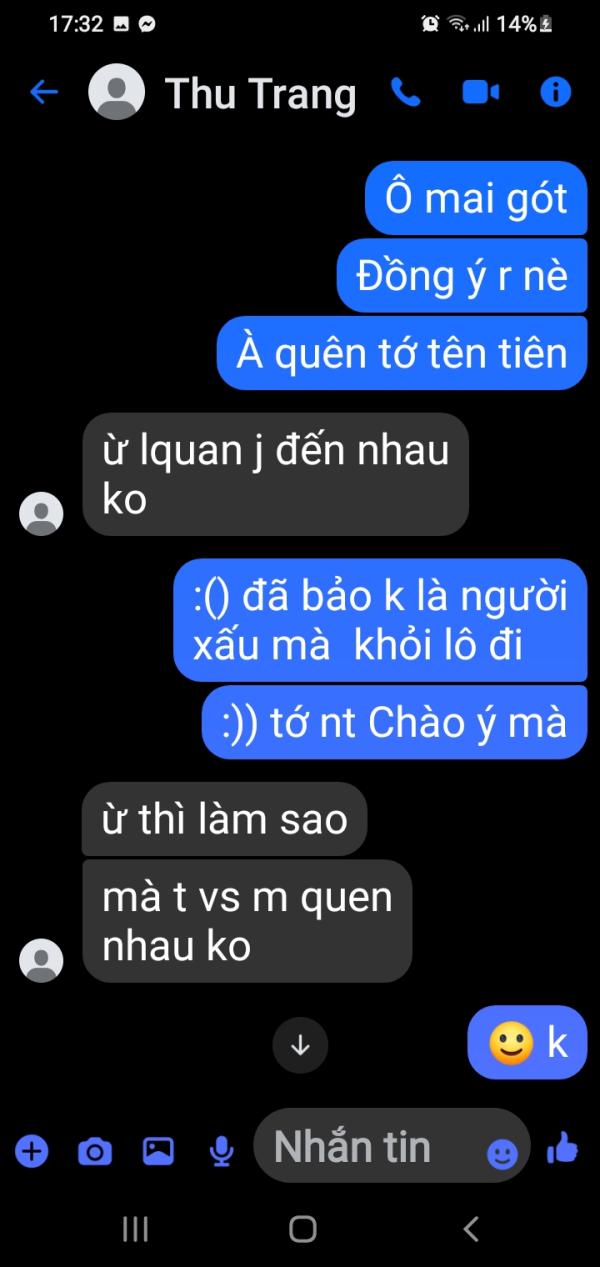Open the photo gallery picker
Screen dimensions: 600x1267
pyautogui.click(x=159, y=1152)
